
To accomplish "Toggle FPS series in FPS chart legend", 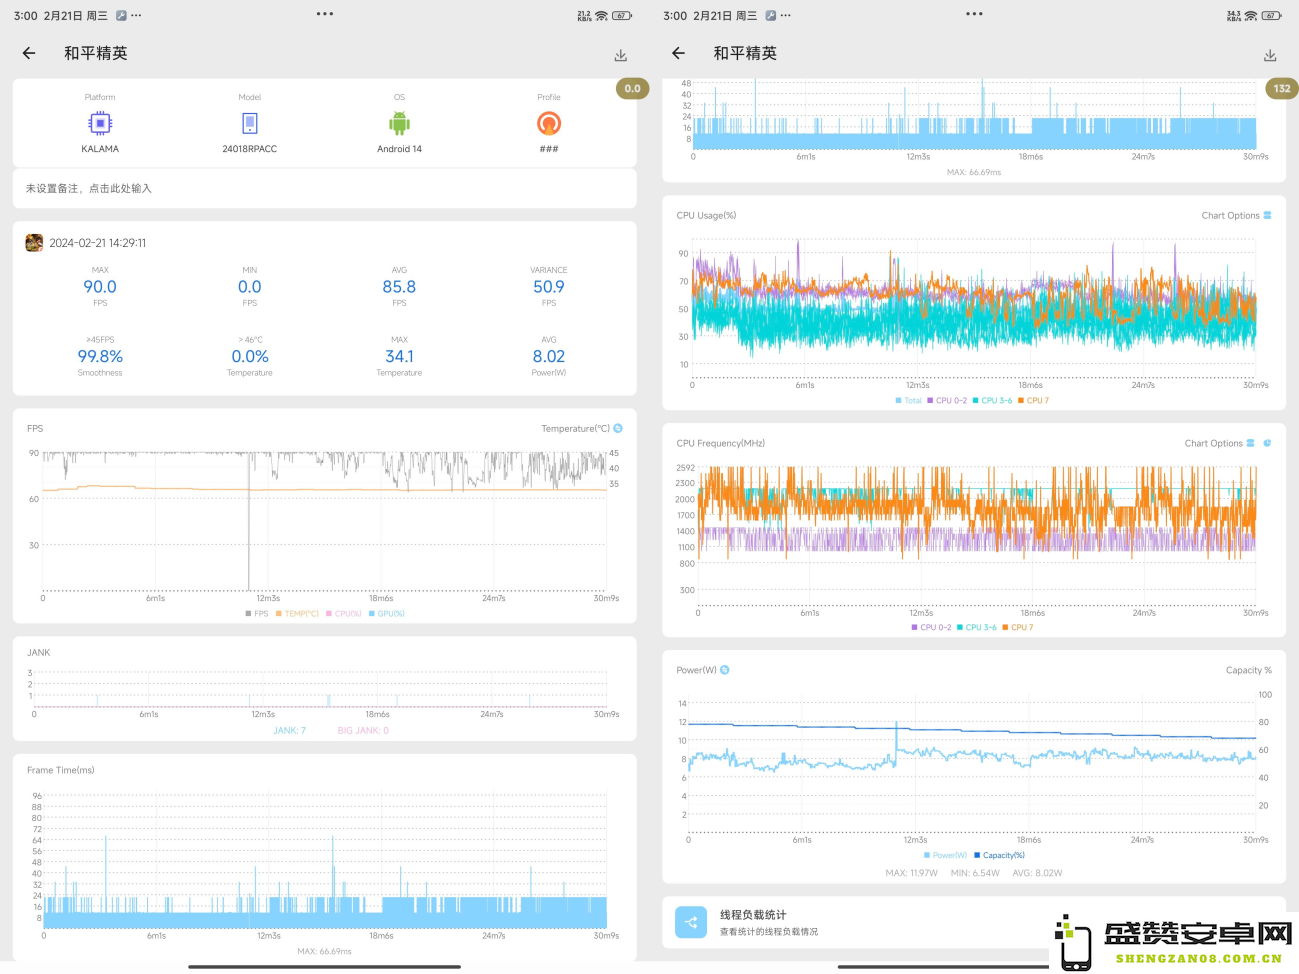I will click(x=257, y=614).
